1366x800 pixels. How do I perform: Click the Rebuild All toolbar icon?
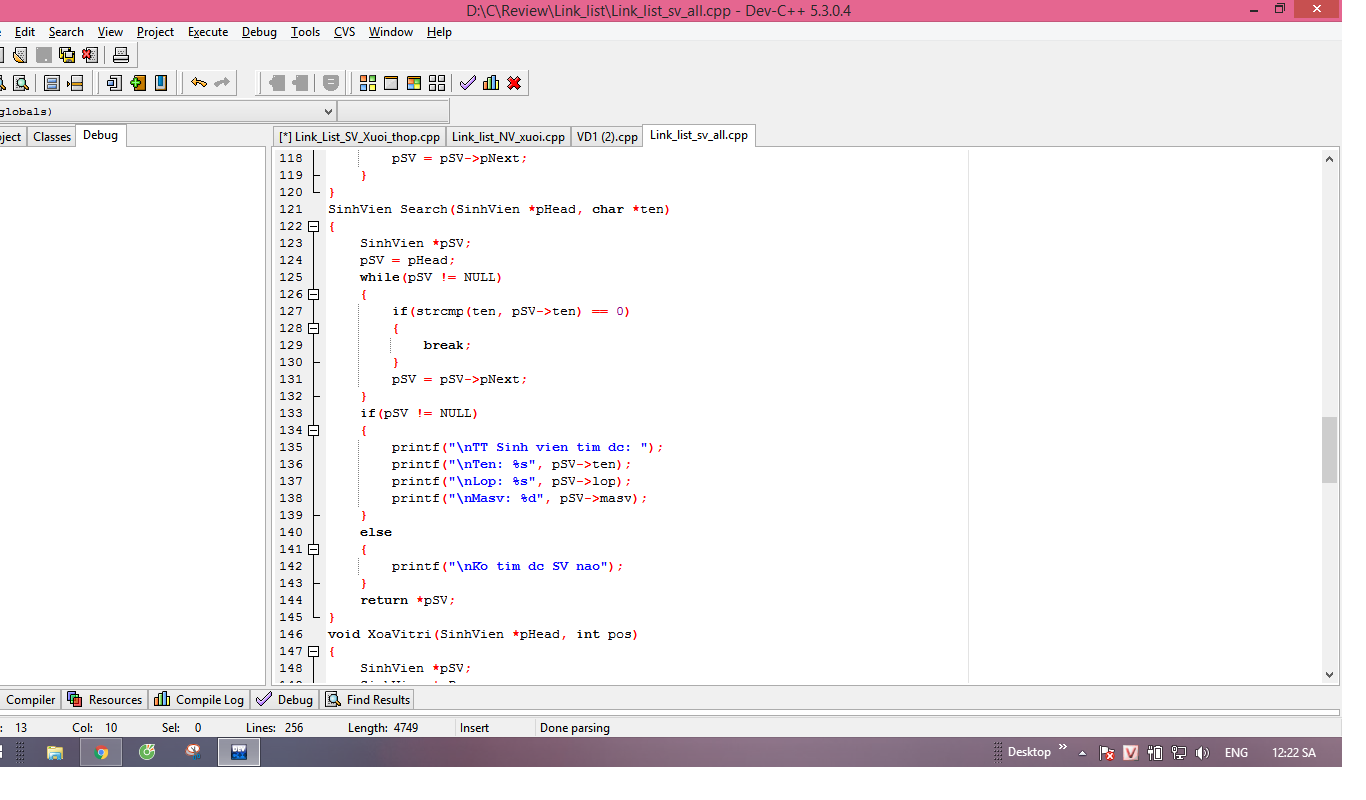[437, 83]
